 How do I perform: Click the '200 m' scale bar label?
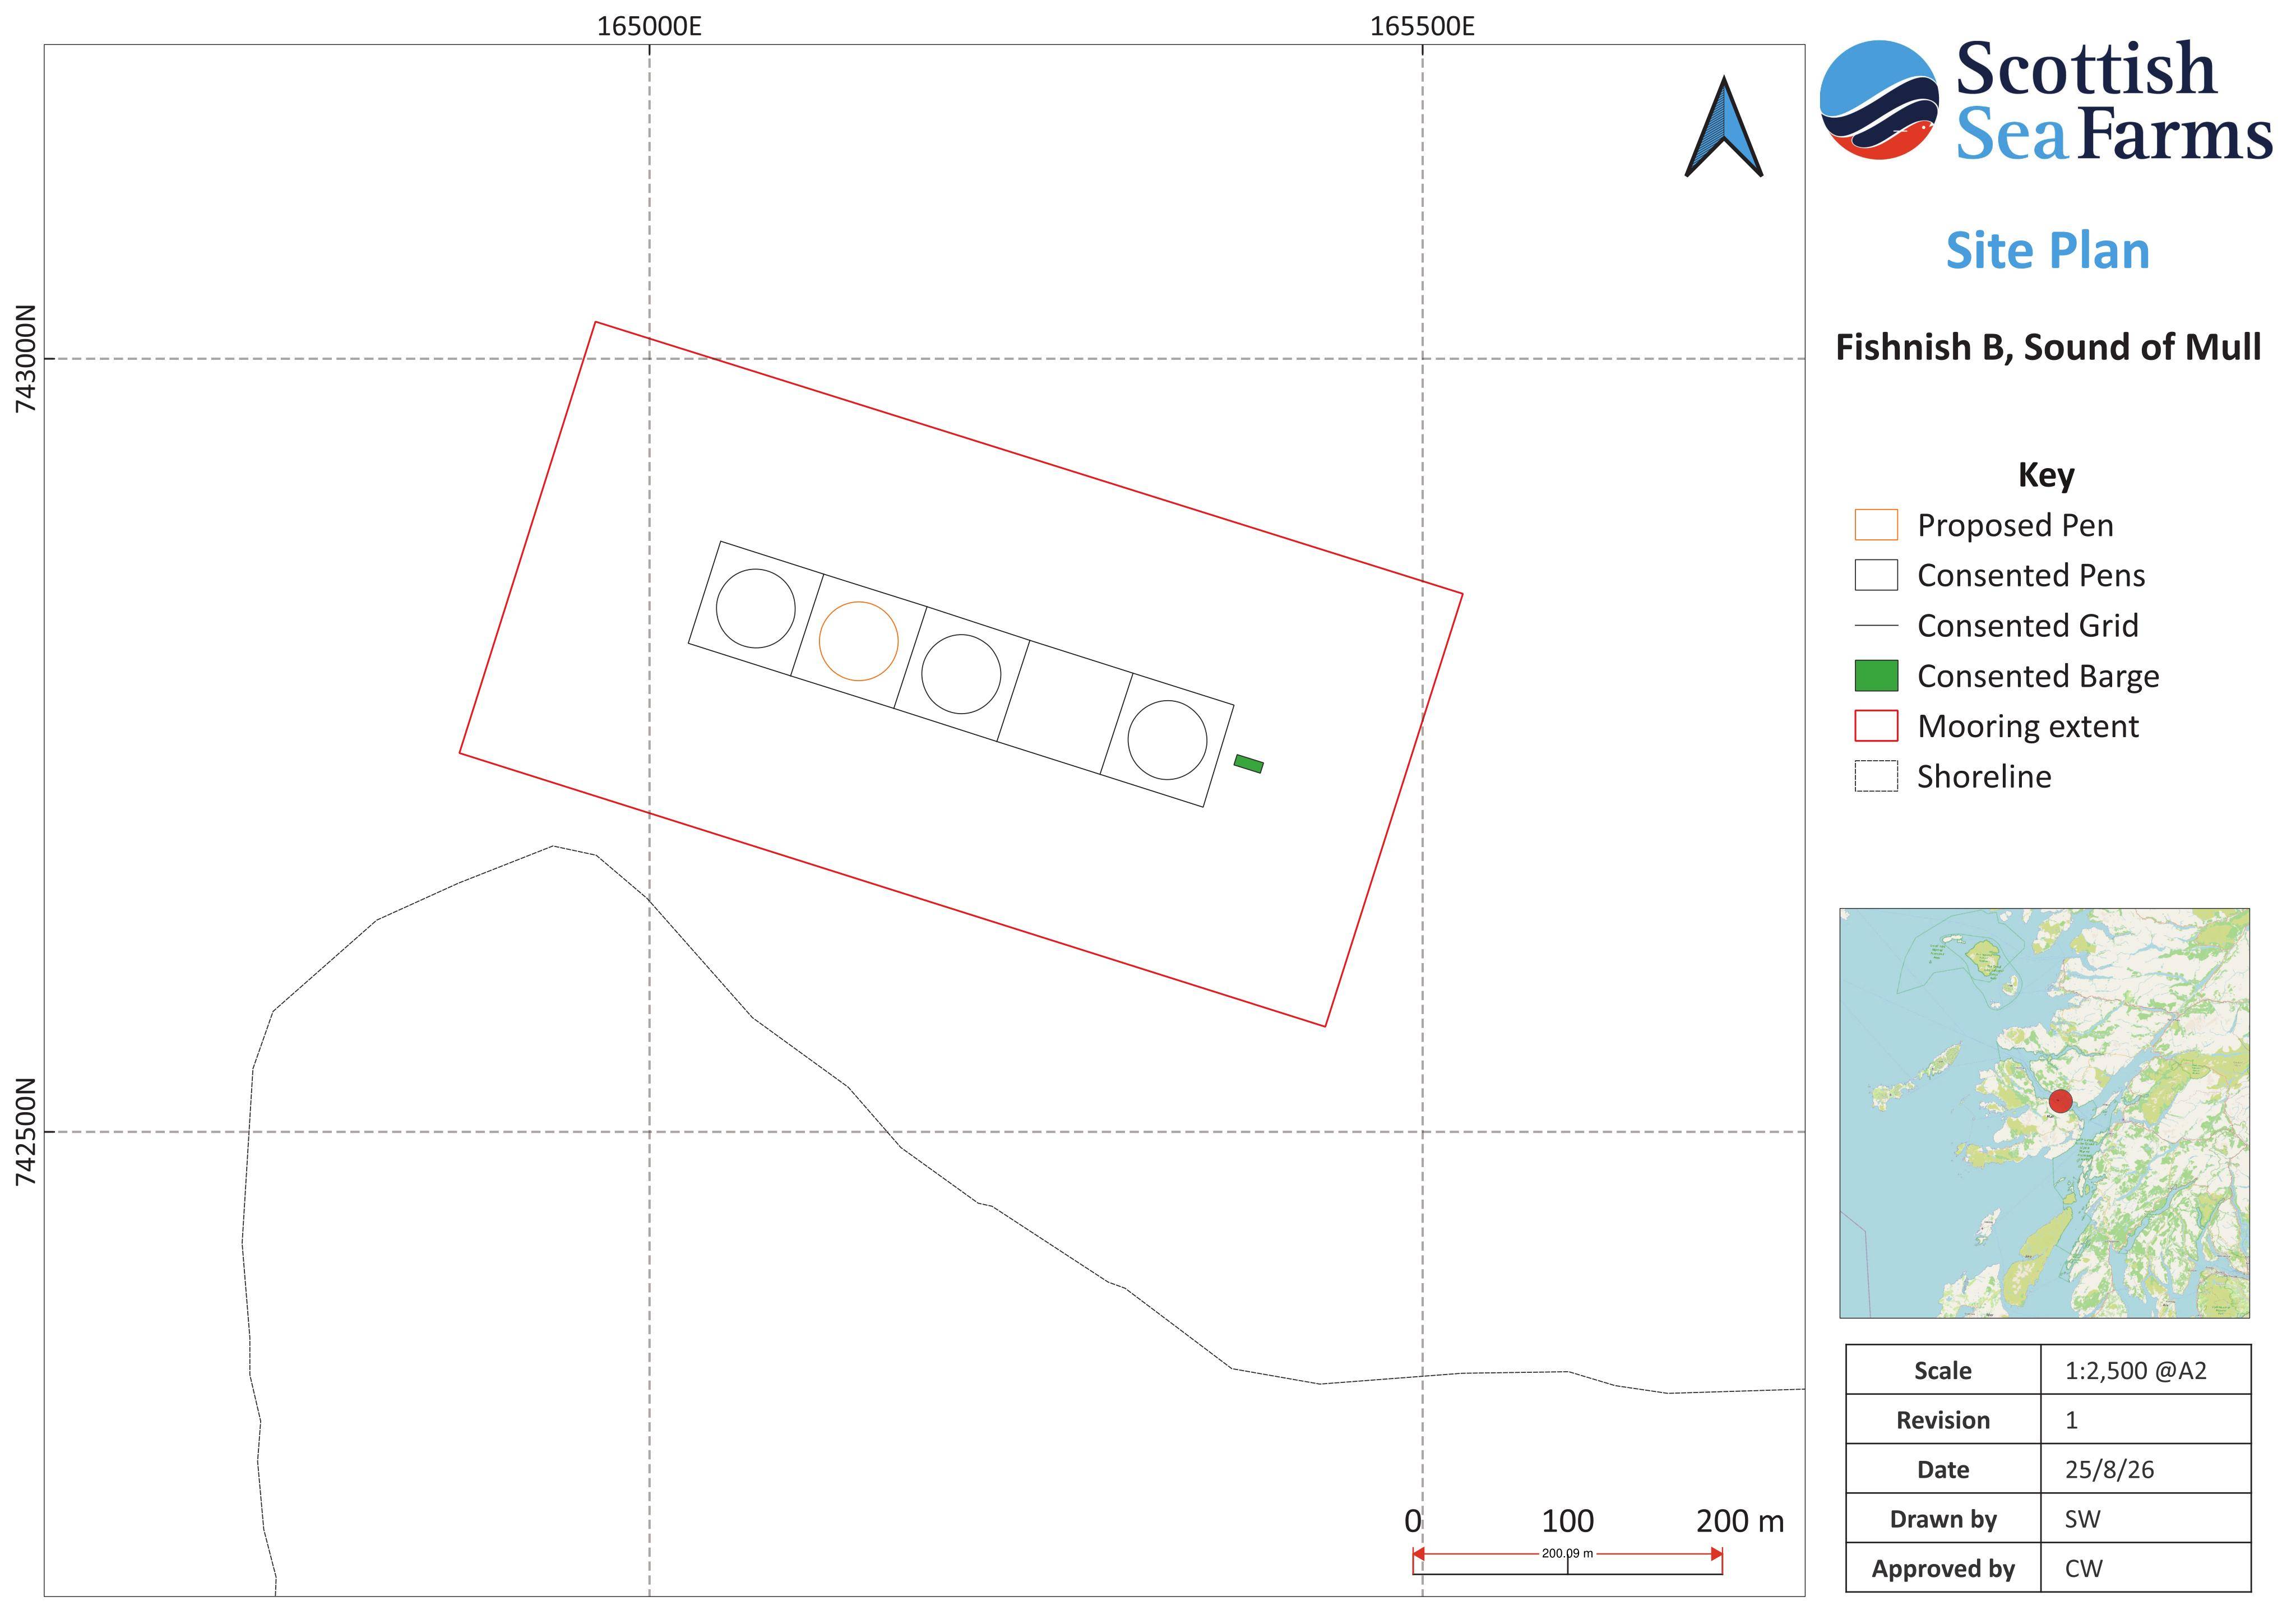click(1739, 1521)
